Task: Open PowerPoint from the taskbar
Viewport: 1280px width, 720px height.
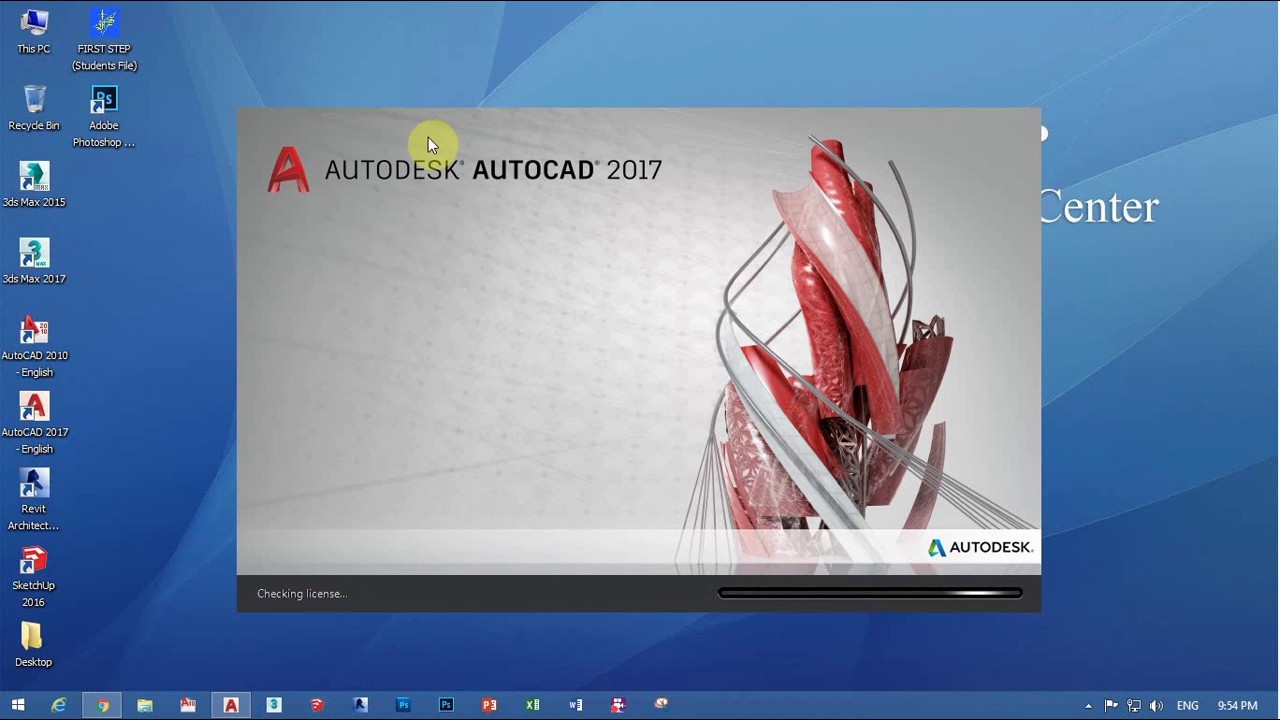Action: pyautogui.click(x=489, y=705)
